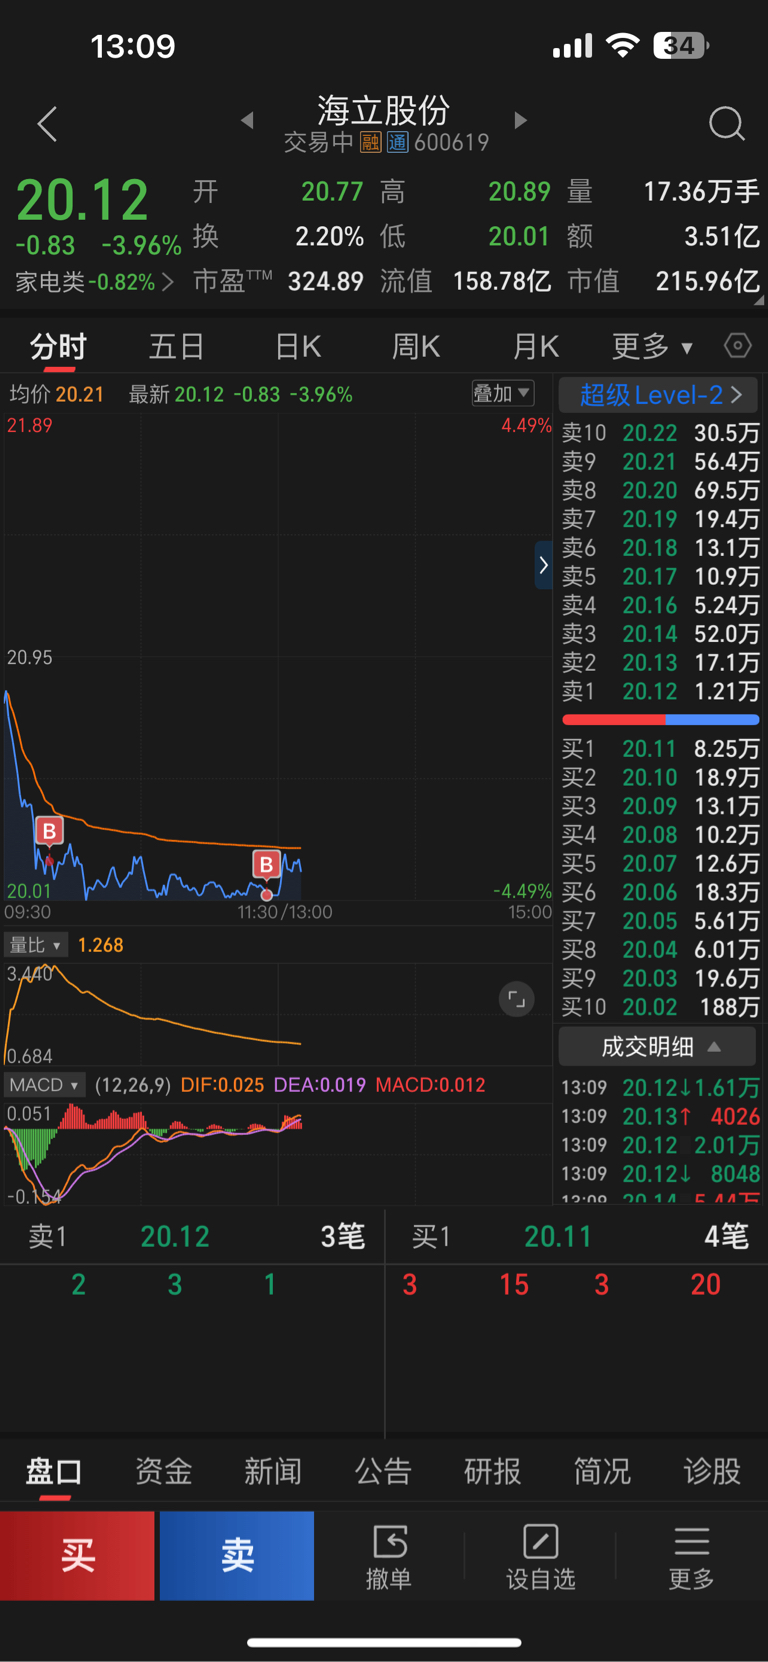Switch to 资金 tab
Viewport: 768px width, 1662px height.
[164, 1472]
